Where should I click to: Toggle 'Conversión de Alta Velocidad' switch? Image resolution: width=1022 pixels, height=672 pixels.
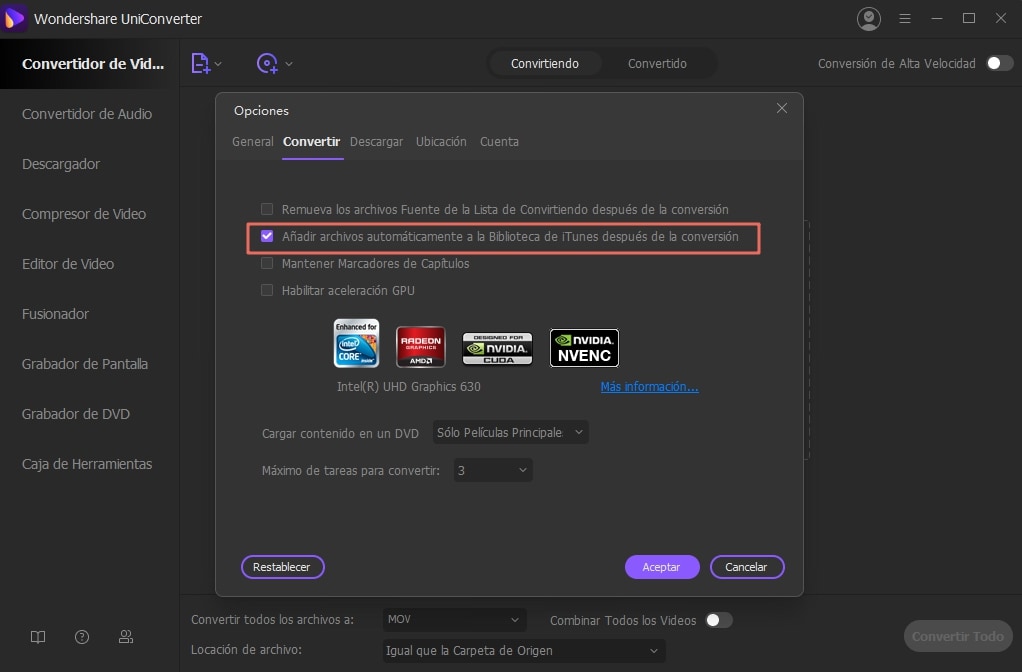point(999,63)
